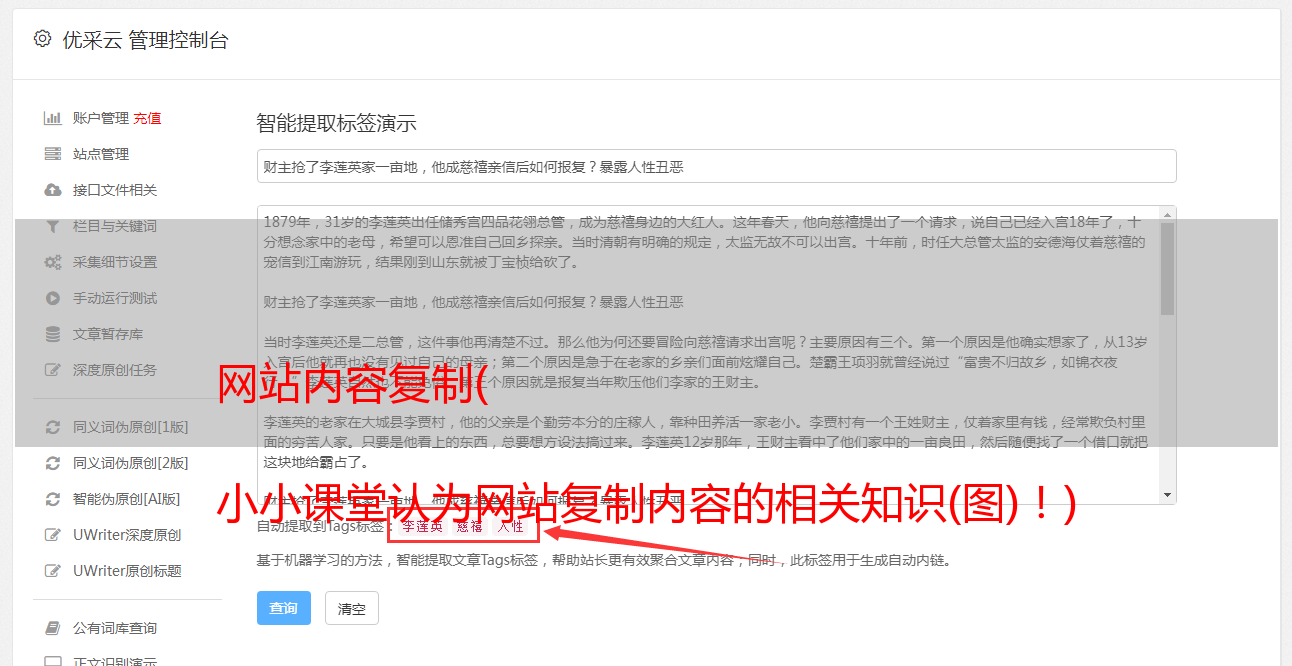The image size is (1292, 666).
Task: Click the database icon for 文章暂存库
Action: tap(52, 334)
